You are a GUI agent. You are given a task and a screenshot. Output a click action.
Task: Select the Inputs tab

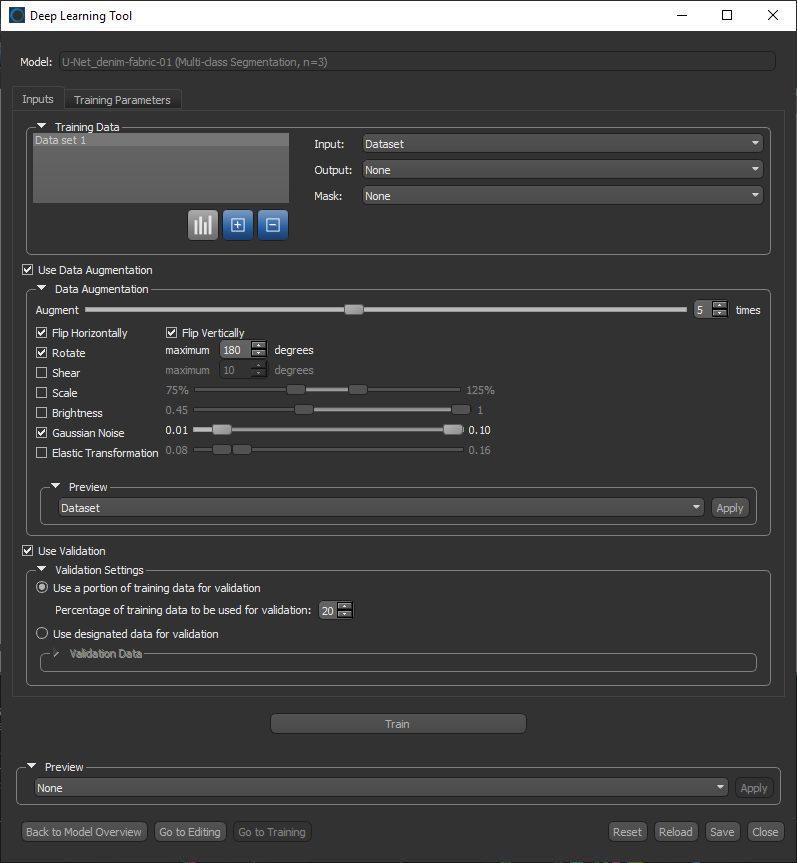pos(38,100)
